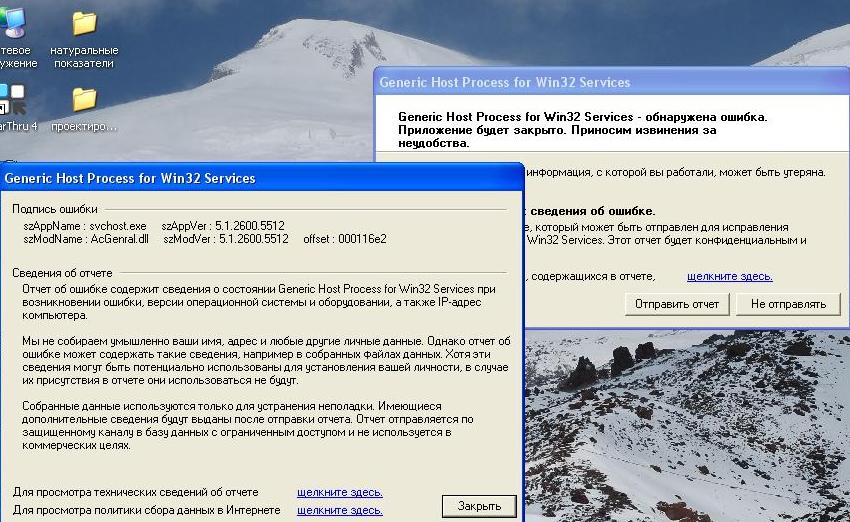Click Не отправлять in the back dialog

[788, 304]
